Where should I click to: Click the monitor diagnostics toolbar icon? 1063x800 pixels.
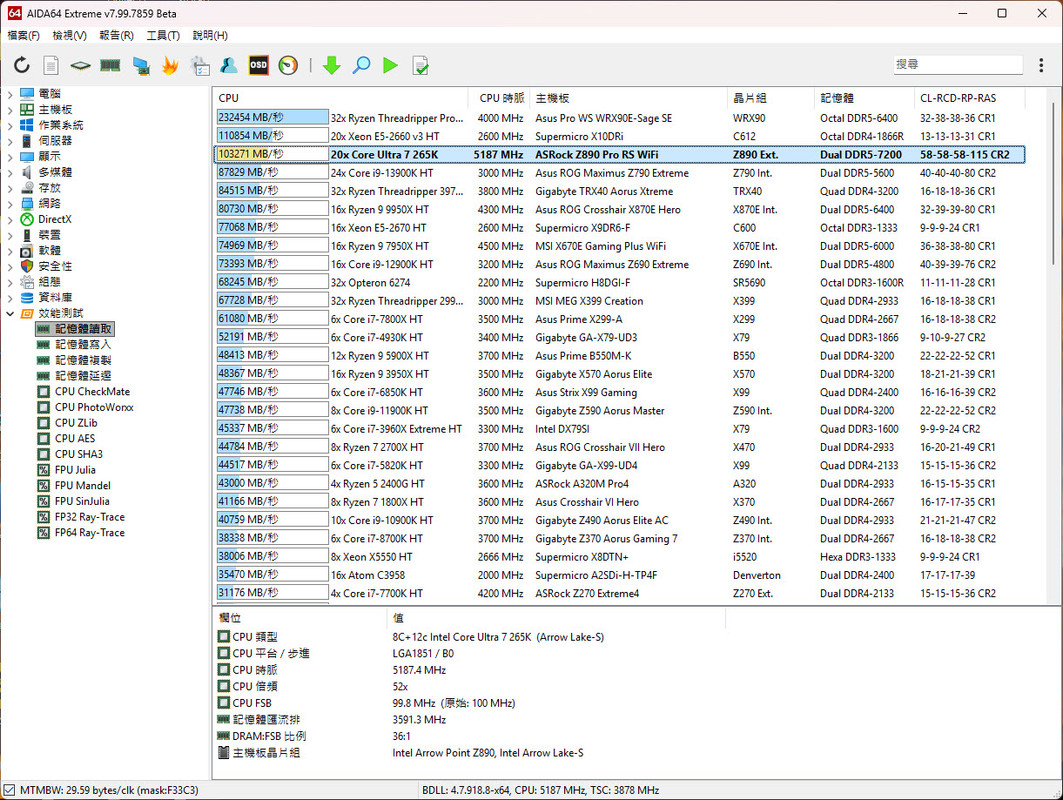[141, 66]
